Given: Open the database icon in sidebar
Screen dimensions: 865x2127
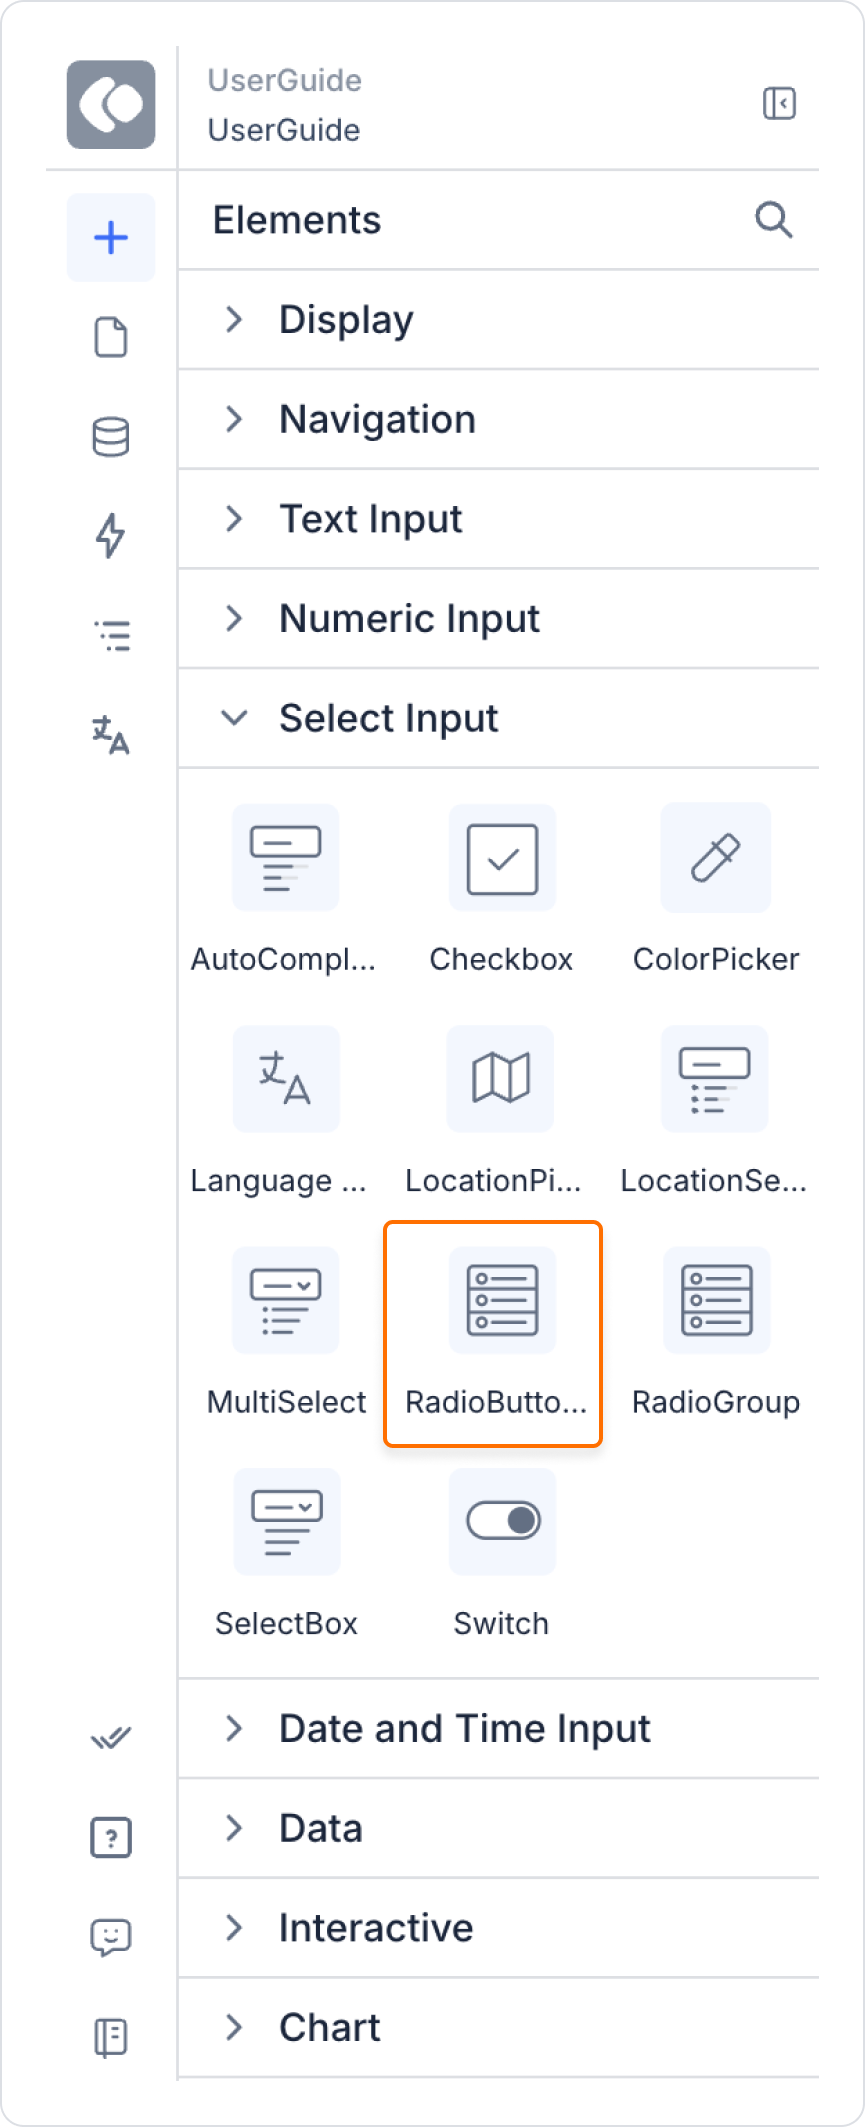Looking at the screenshot, I should (111, 437).
